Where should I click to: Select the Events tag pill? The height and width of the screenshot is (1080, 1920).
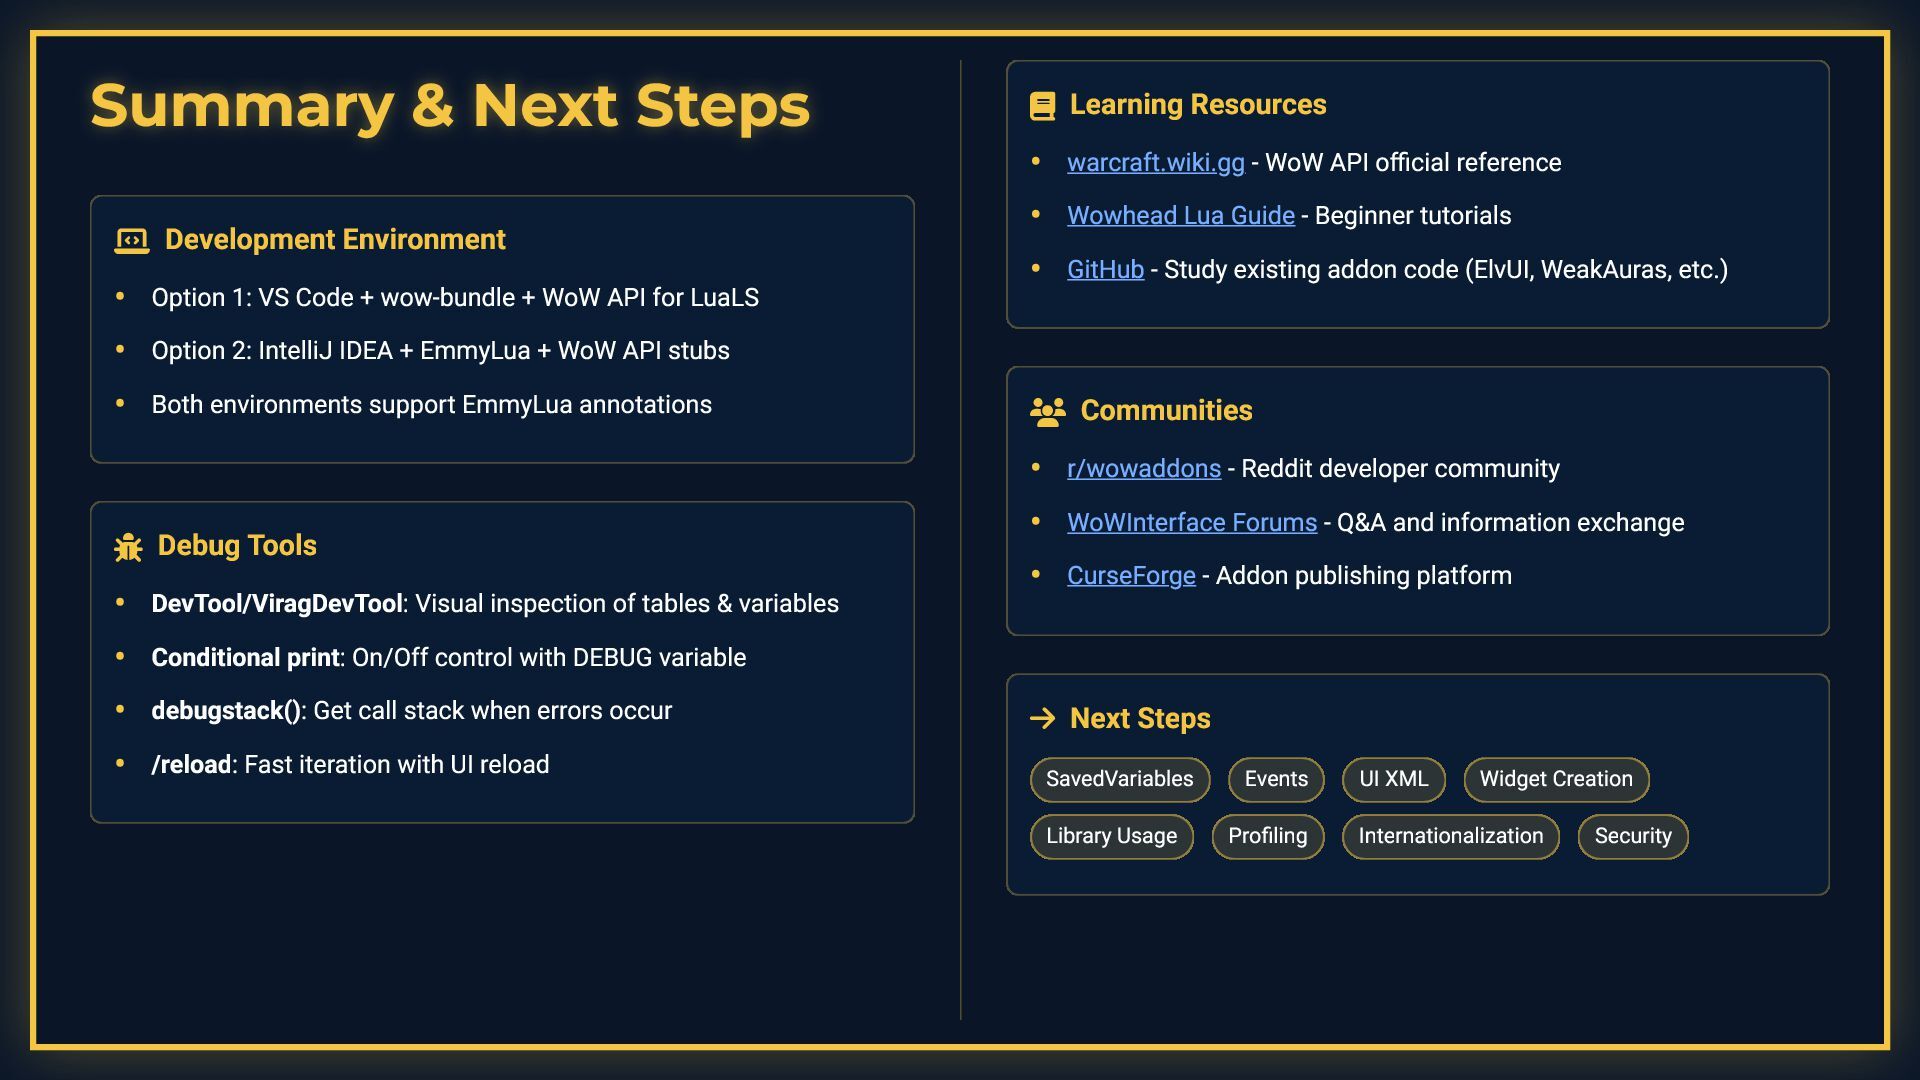pos(1275,780)
